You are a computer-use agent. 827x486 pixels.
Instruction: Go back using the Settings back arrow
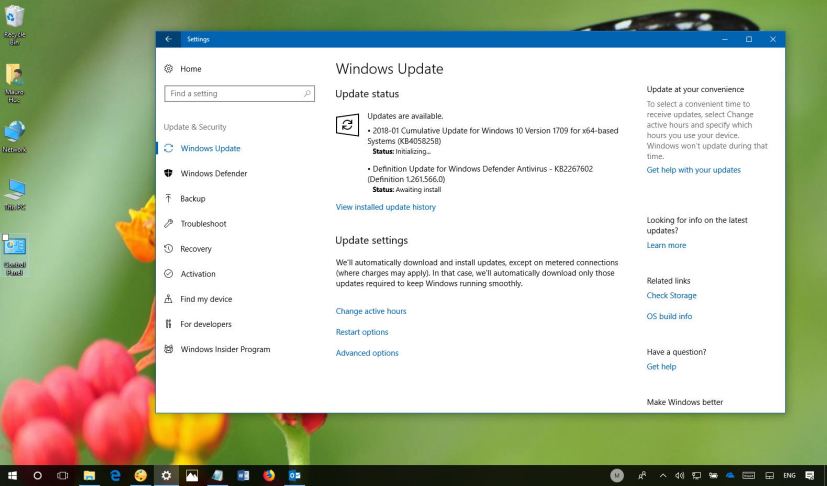click(x=168, y=39)
